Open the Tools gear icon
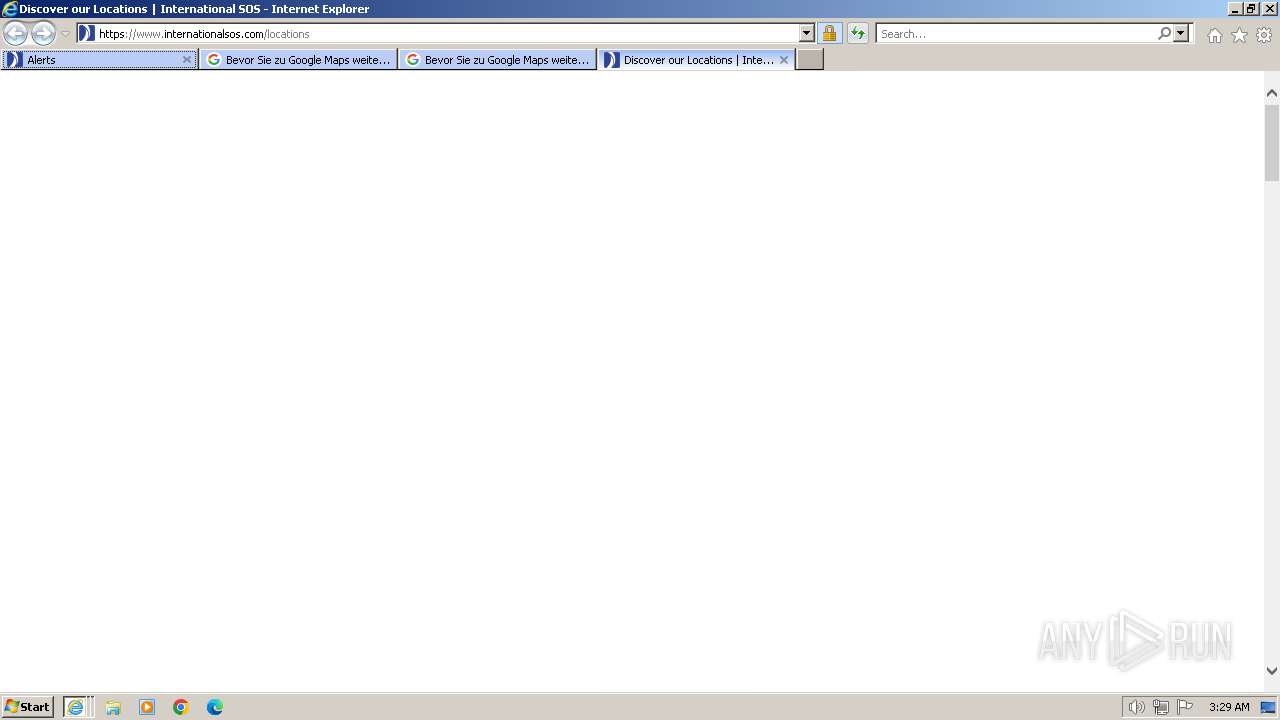The width and height of the screenshot is (1280, 720). 1264,35
